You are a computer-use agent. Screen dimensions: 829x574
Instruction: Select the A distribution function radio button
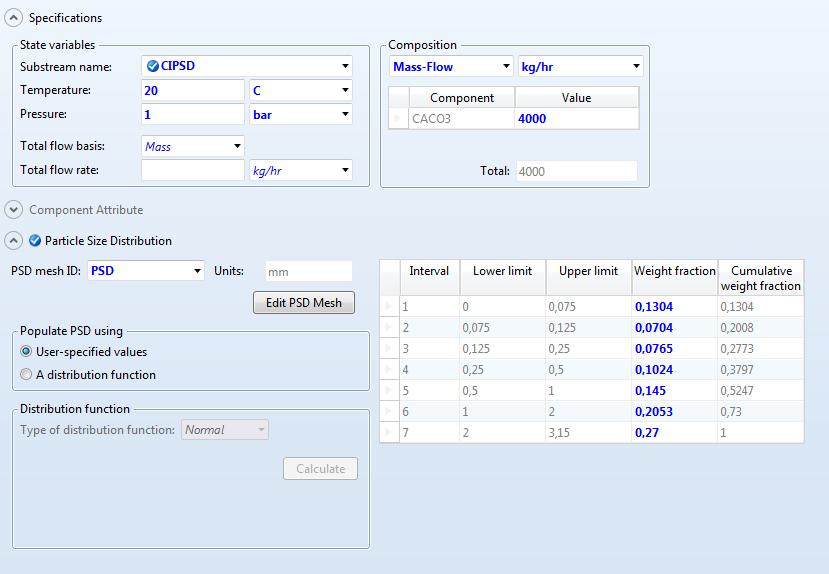(x=26, y=374)
